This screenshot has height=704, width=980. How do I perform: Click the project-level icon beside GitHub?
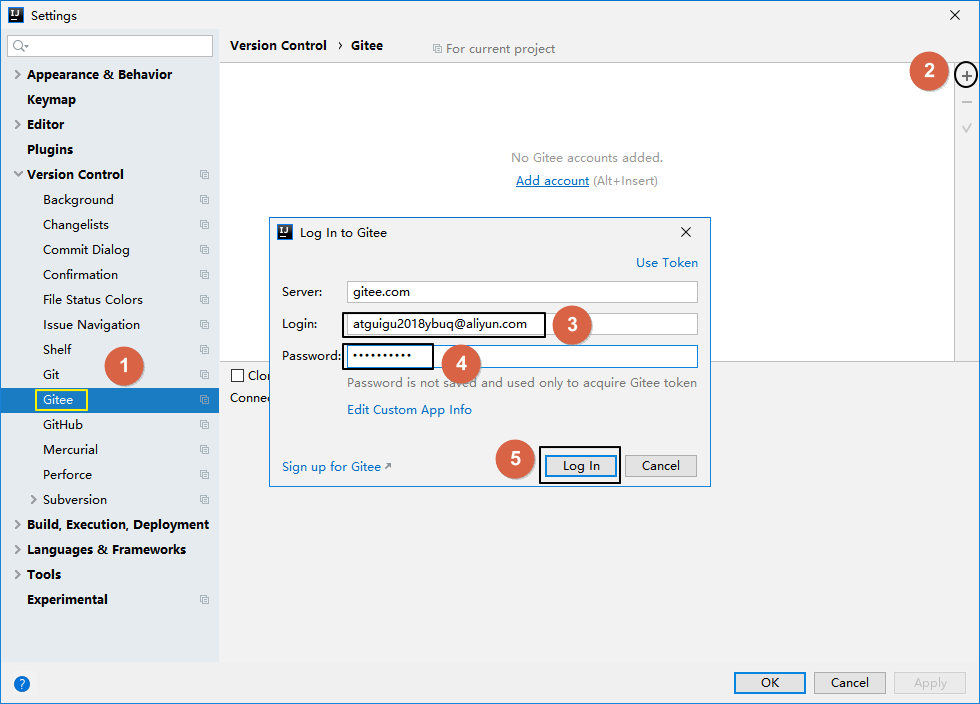204,425
